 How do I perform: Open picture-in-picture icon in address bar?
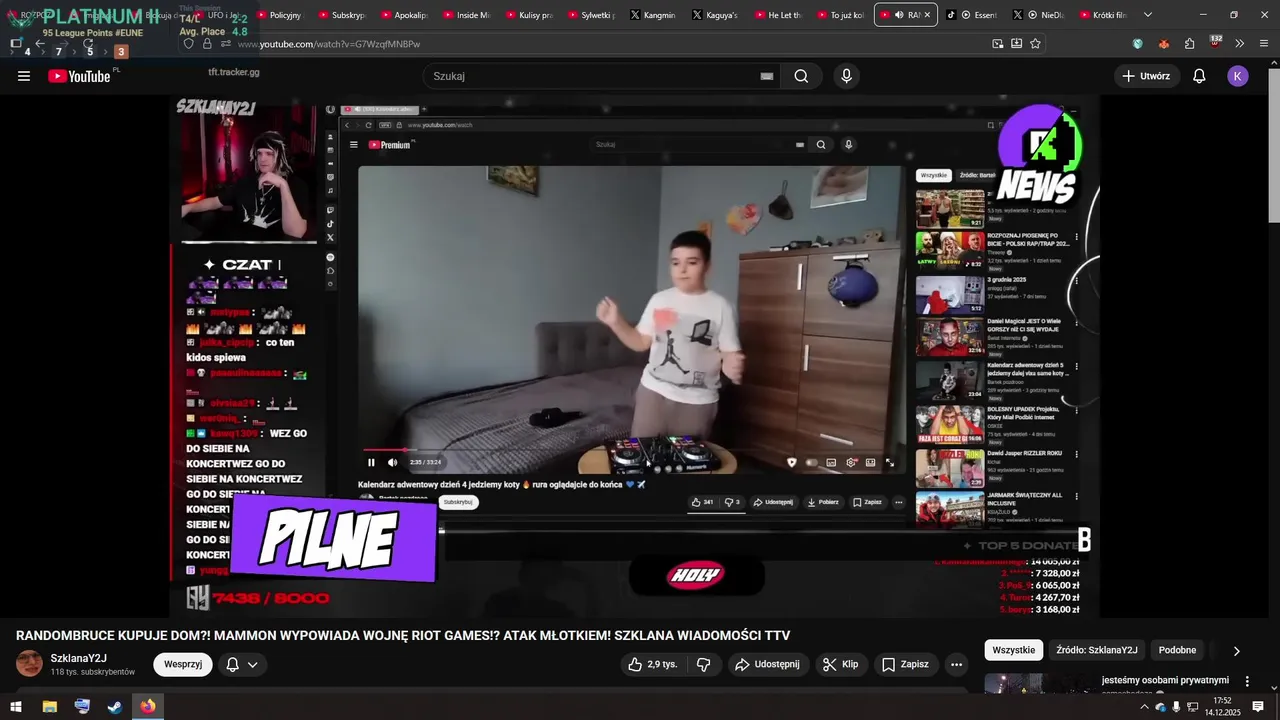[998, 44]
